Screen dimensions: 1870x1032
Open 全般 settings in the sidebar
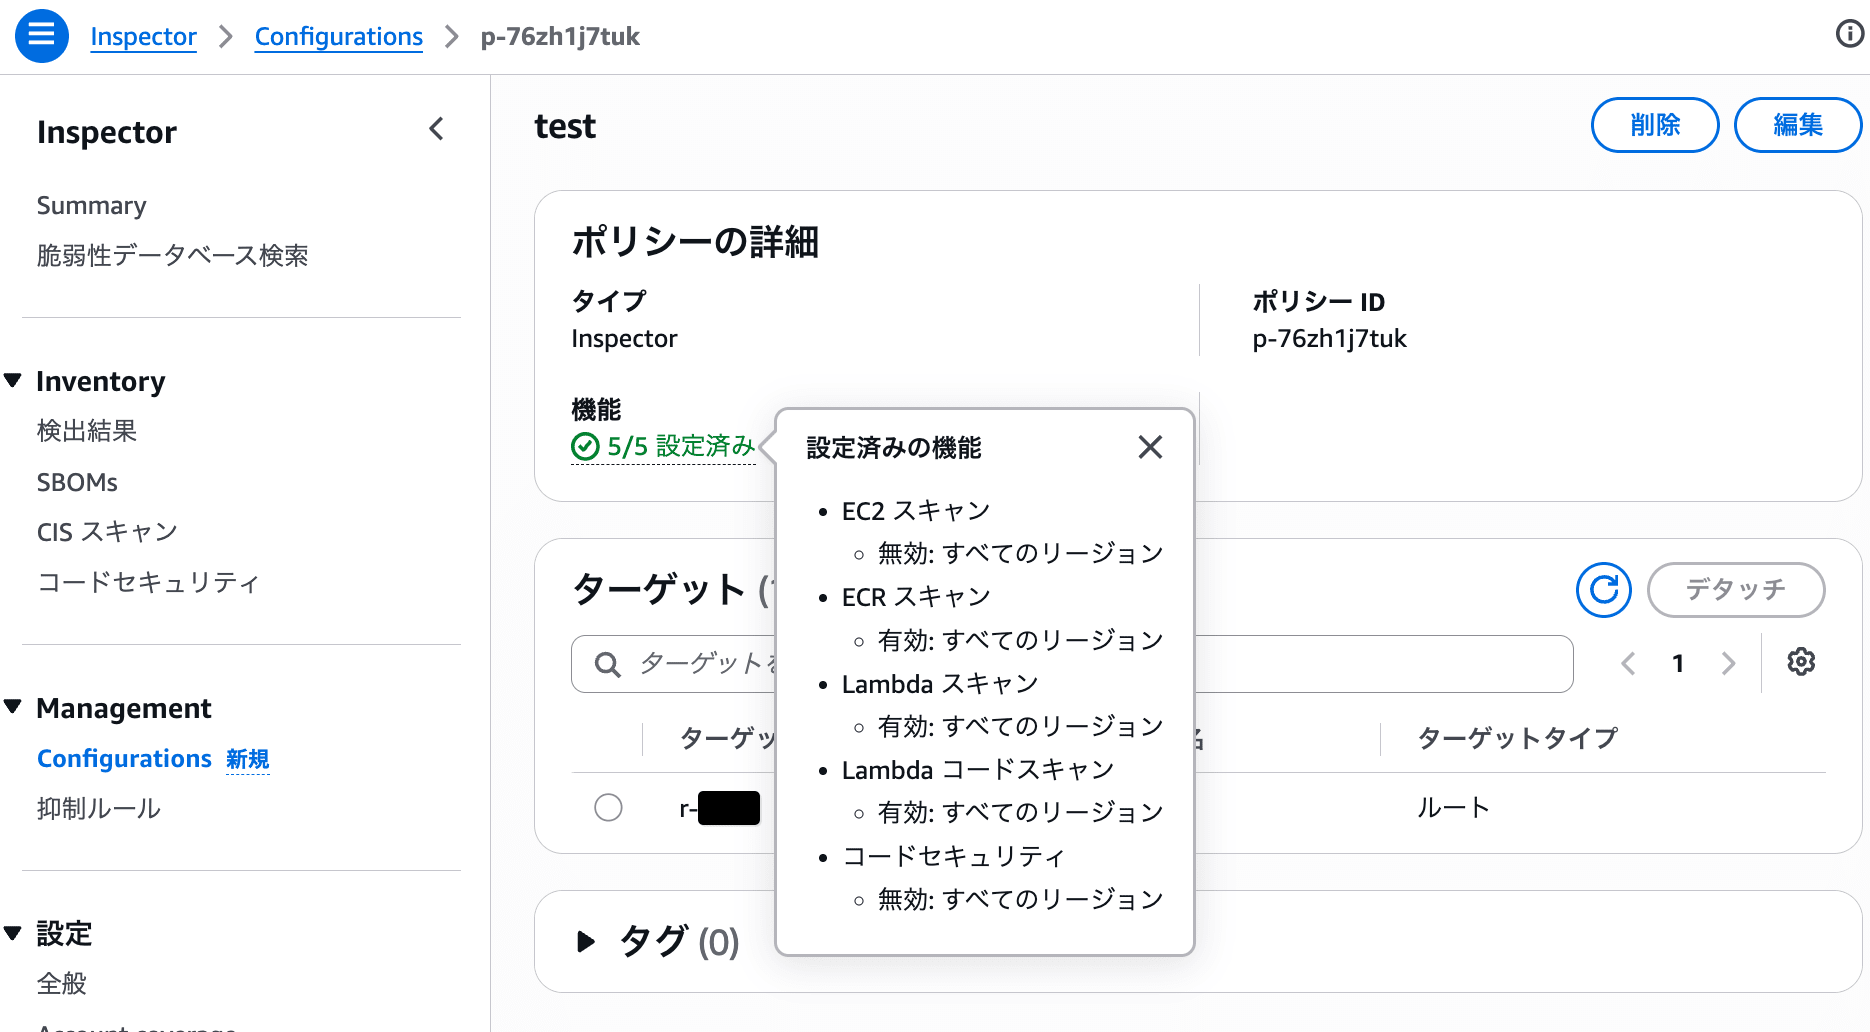click(x=62, y=983)
